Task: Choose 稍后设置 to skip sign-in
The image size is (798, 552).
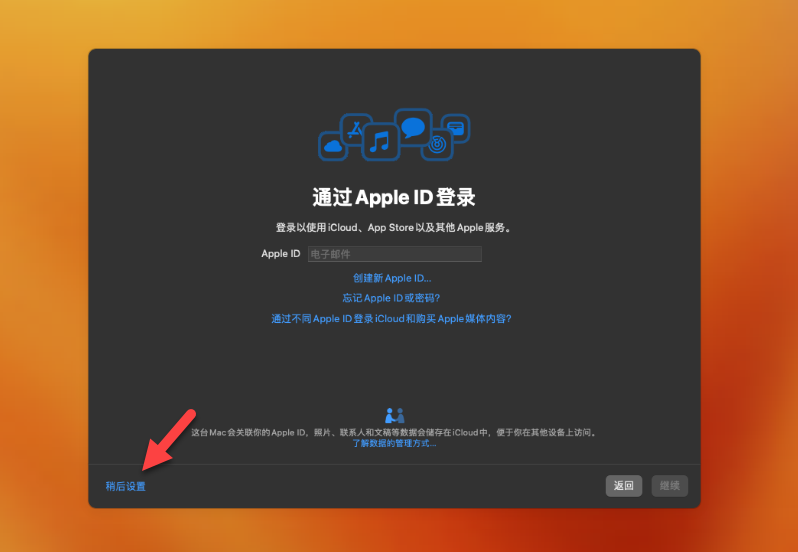Action: click(126, 486)
